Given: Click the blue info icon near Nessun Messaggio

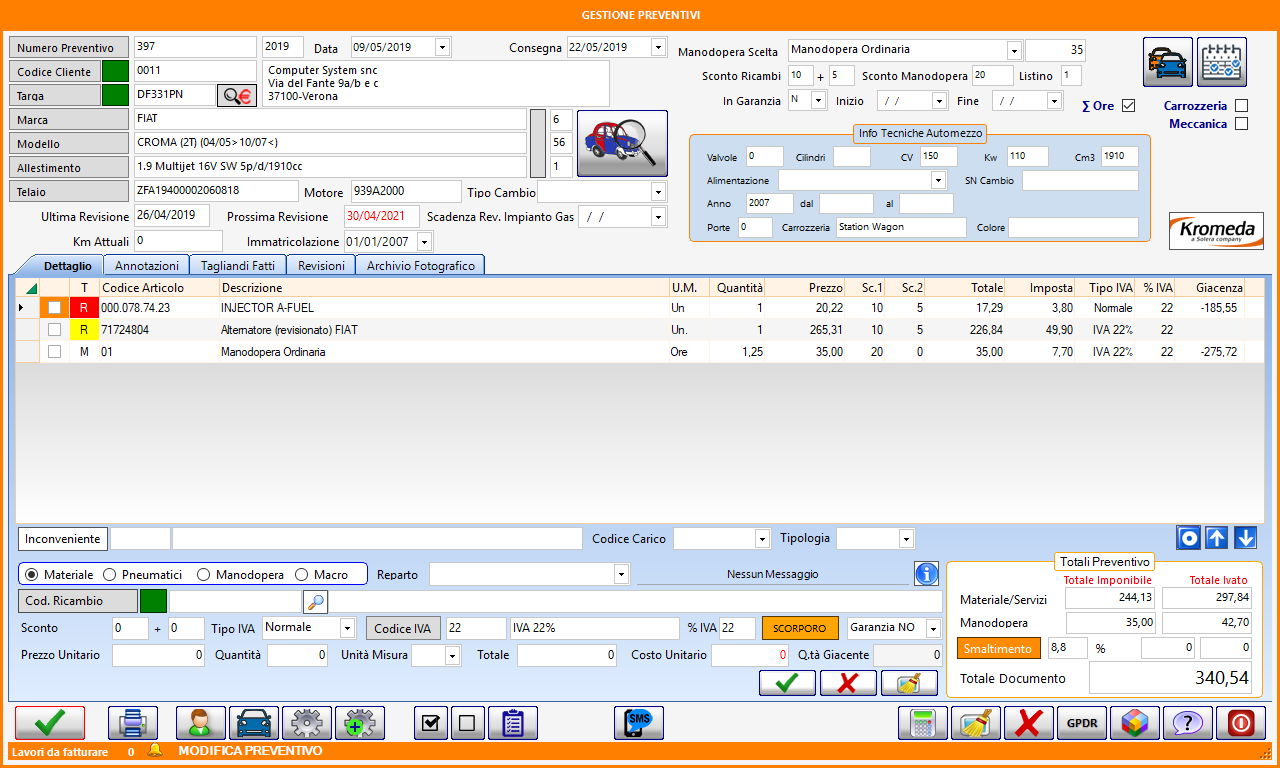Looking at the screenshot, I should point(926,574).
